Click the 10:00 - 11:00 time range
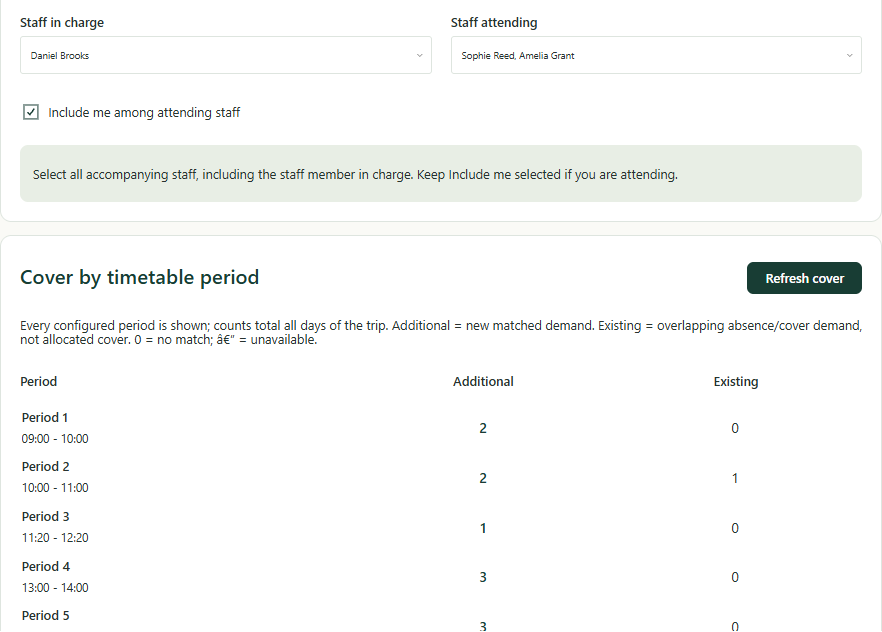Viewport: 882px width, 632px height. 55,487
